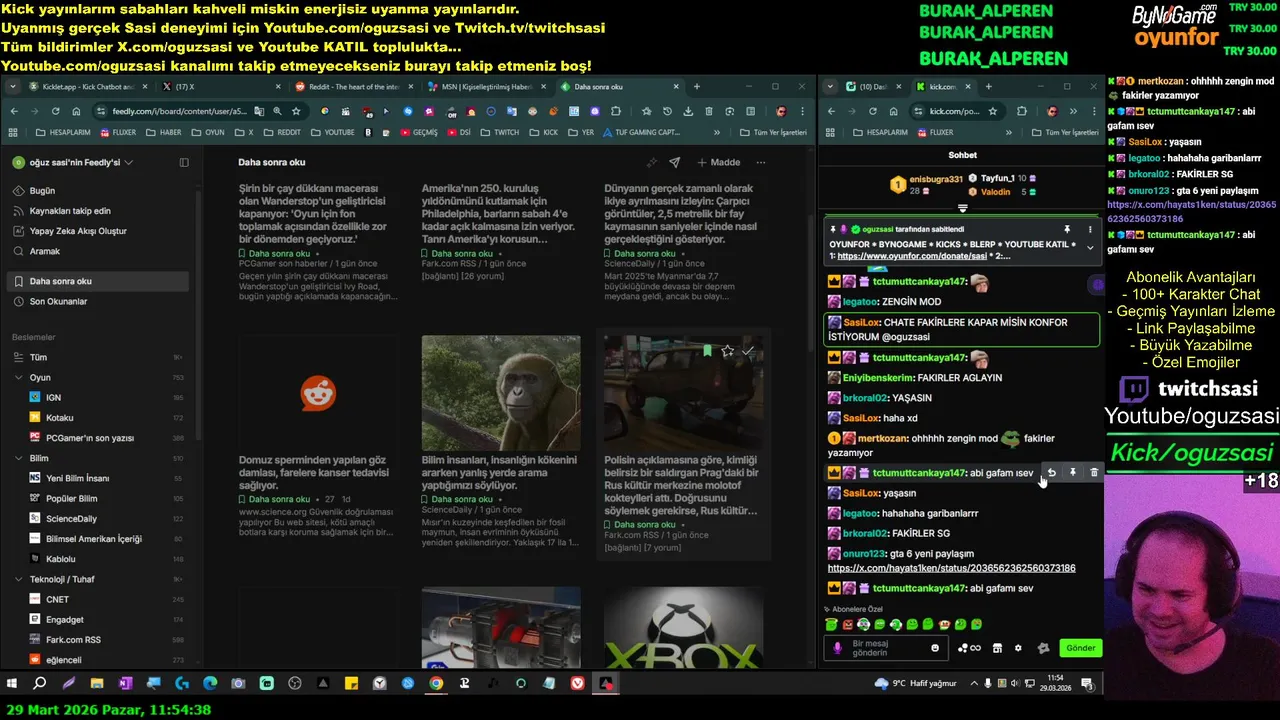Screen dimensions: 1280x720
Task: Reply to tctumuttcankaya147's message arrow icon
Action: (x=1051, y=472)
